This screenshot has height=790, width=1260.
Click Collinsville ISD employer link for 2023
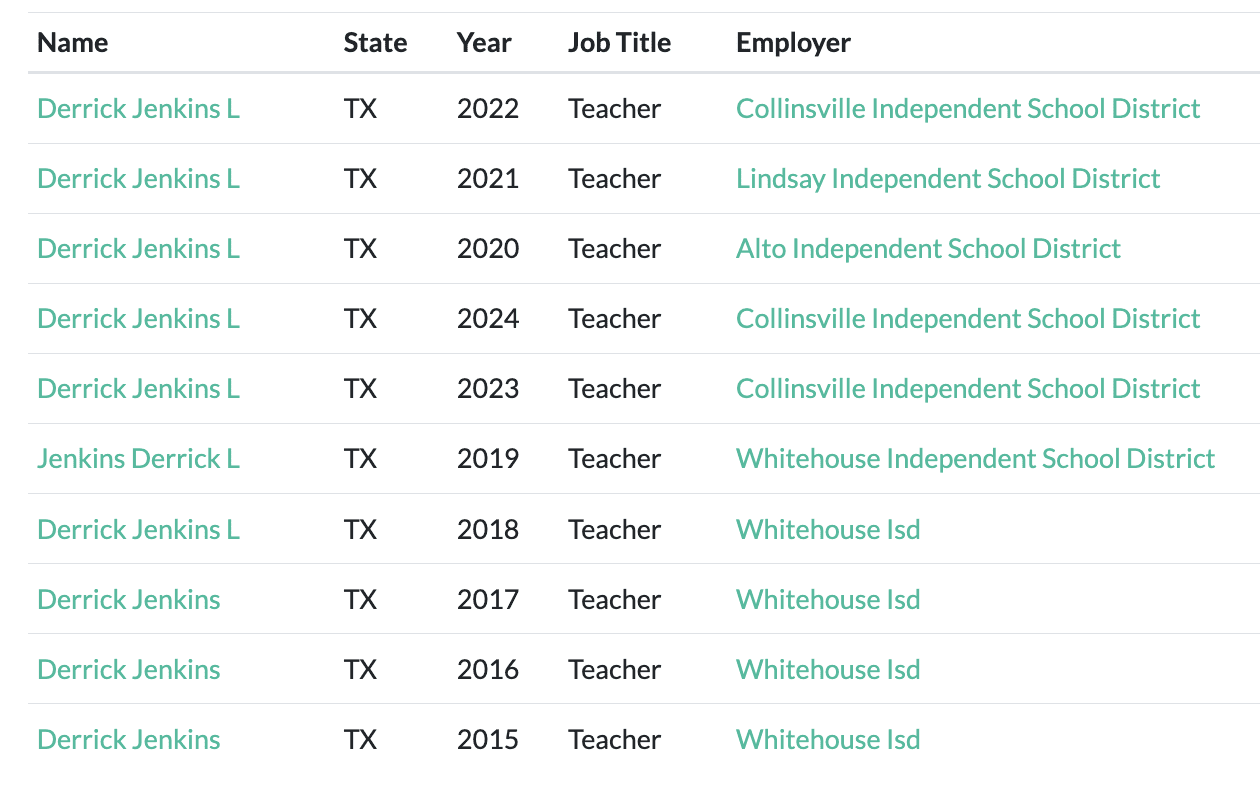967,388
